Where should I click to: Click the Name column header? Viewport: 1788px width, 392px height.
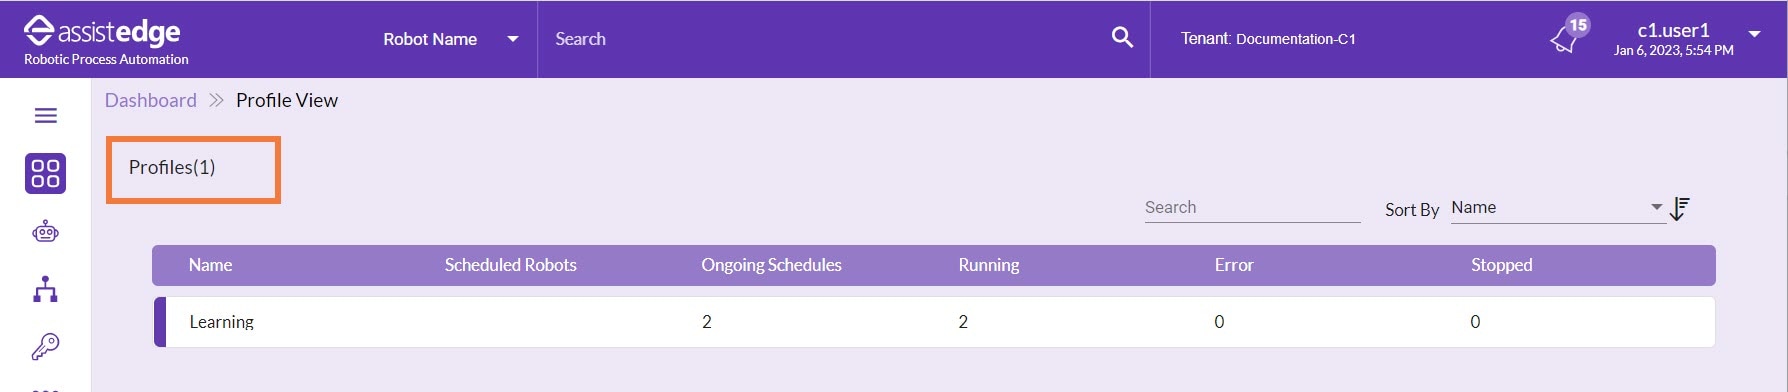(211, 265)
